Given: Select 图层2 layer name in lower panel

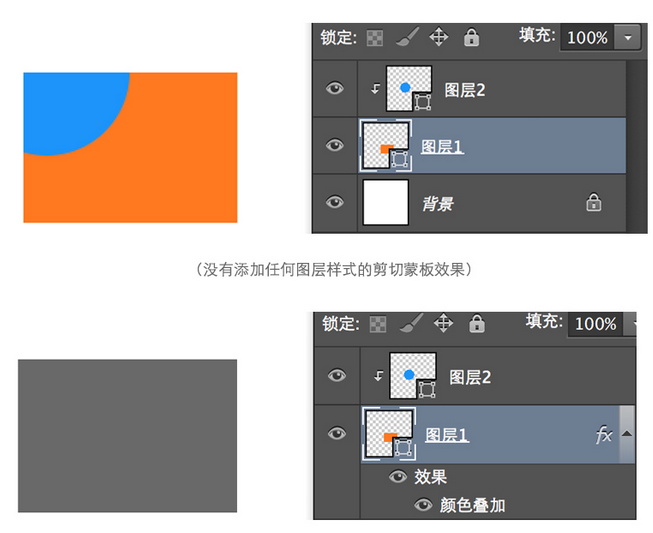Looking at the screenshot, I should (470, 377).
